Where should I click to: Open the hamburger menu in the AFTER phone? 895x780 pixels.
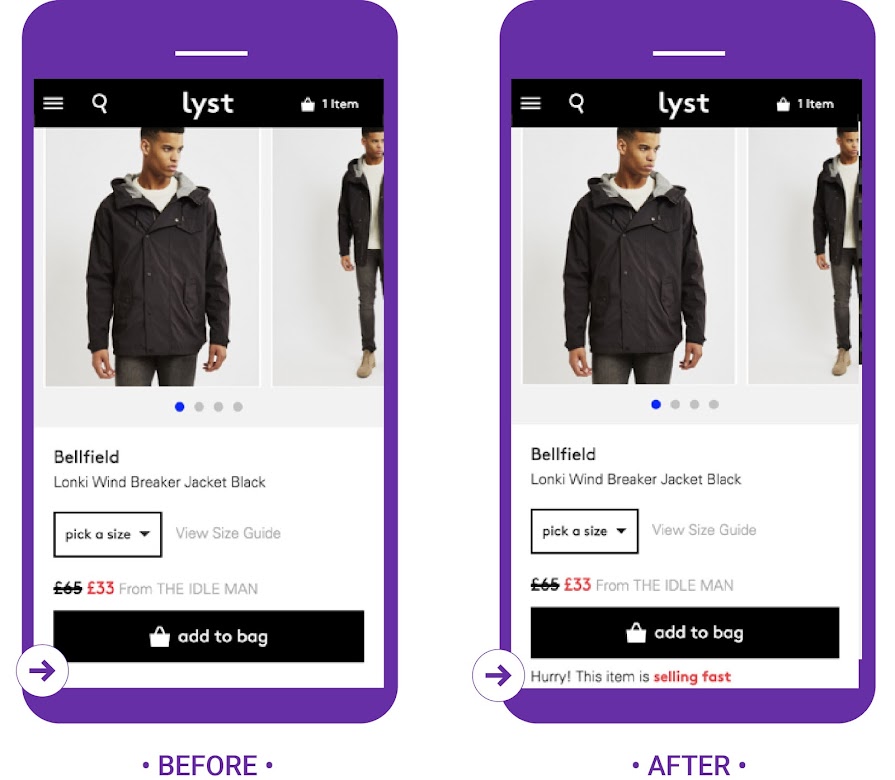coord(531,103)
